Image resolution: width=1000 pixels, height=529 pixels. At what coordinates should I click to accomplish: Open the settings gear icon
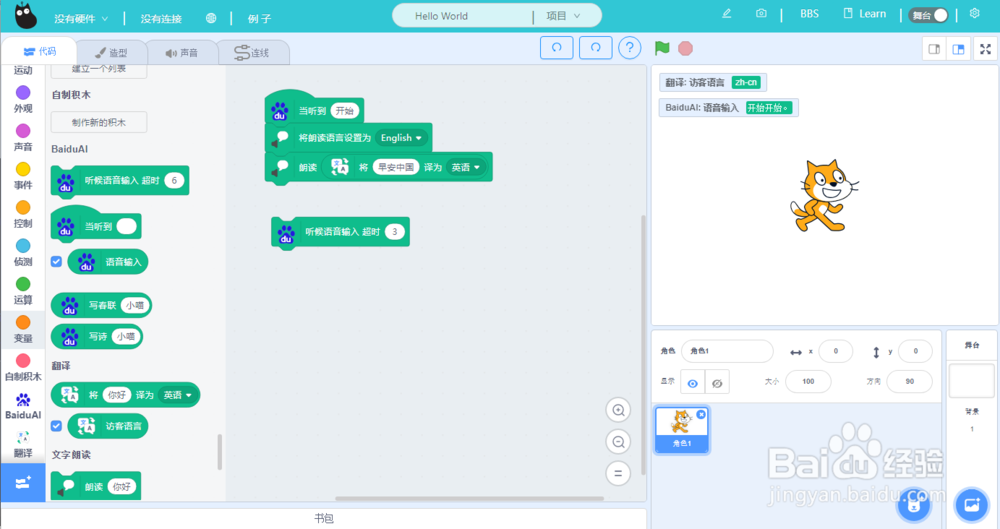(x=974, y=13)
